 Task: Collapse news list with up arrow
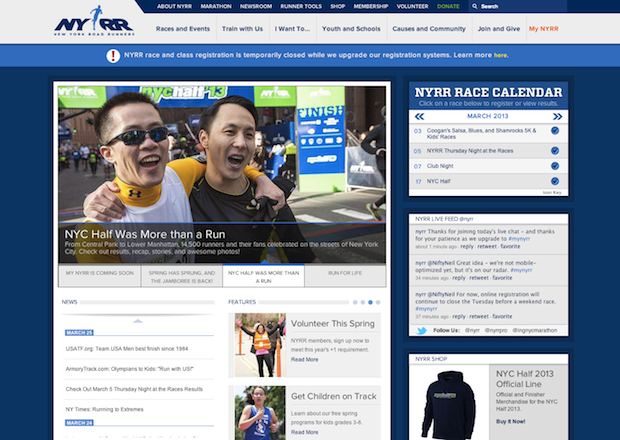138,321
